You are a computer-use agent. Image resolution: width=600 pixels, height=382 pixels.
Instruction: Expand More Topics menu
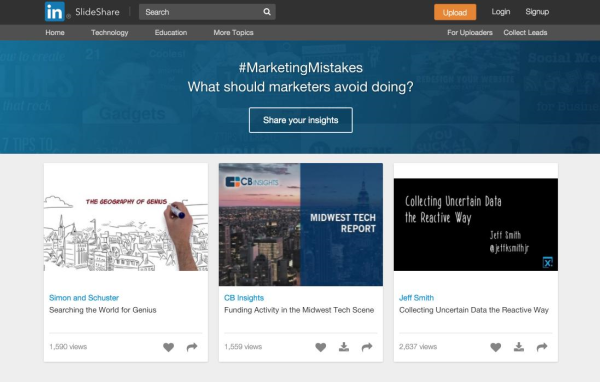pyautogui.click(x=233, y=33)
